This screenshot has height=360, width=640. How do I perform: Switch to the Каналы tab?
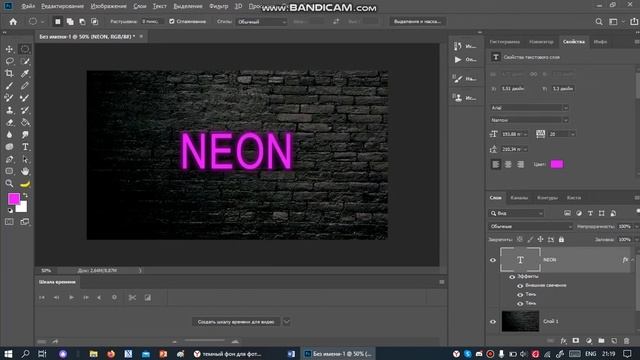(519, 198)
